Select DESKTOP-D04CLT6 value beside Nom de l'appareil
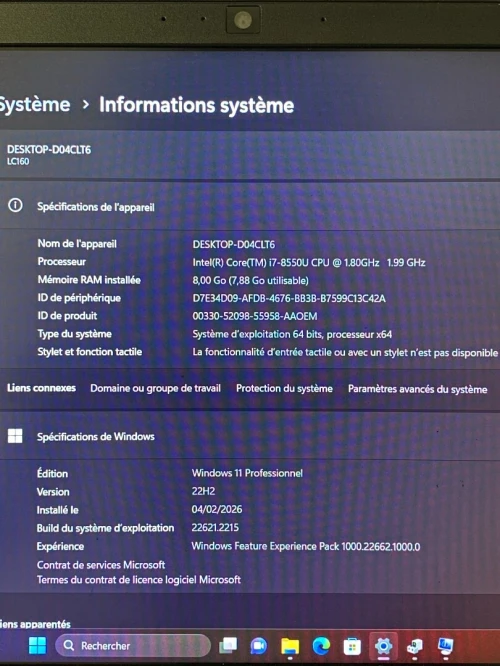 coord(234,244)
